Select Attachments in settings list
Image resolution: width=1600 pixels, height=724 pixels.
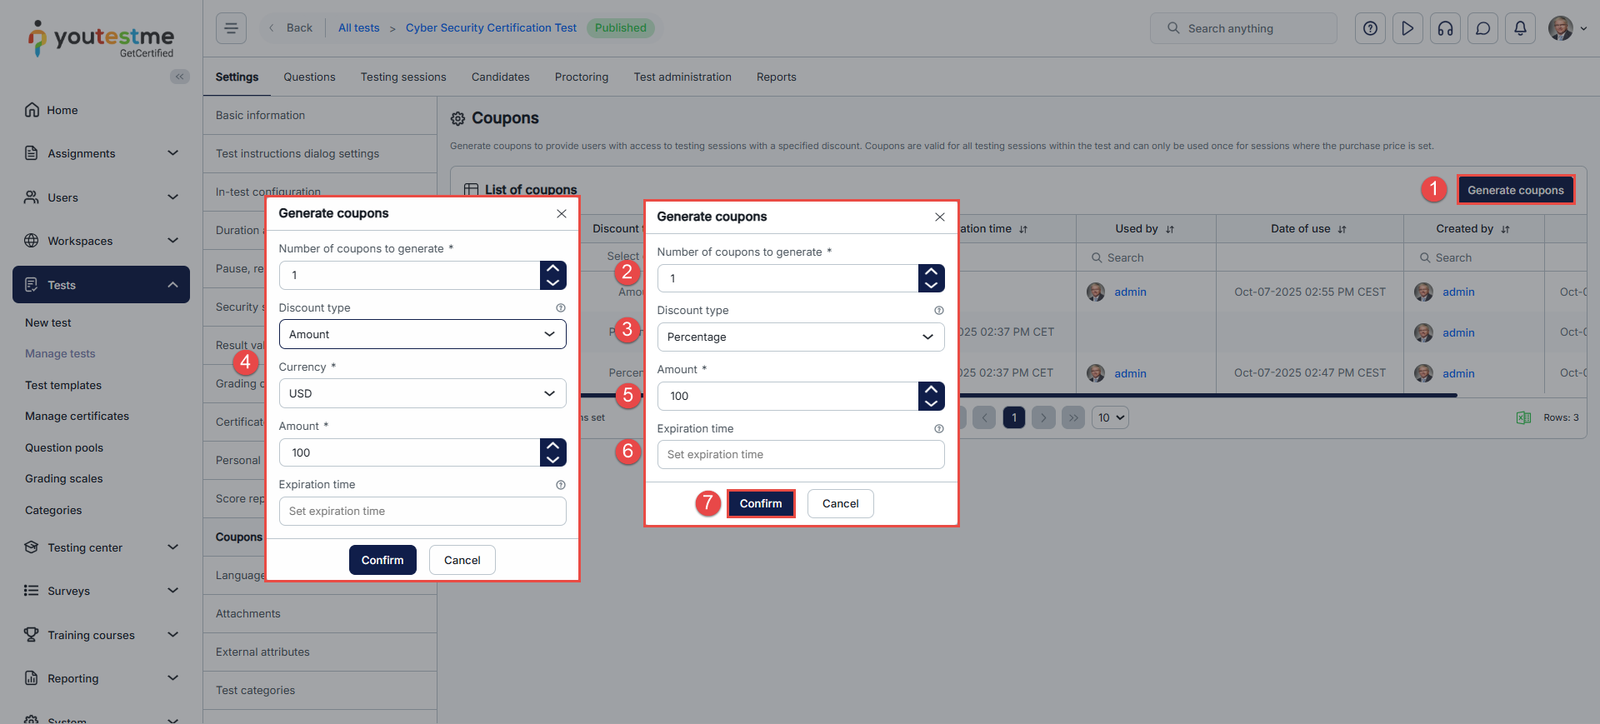tap(248, 614)
